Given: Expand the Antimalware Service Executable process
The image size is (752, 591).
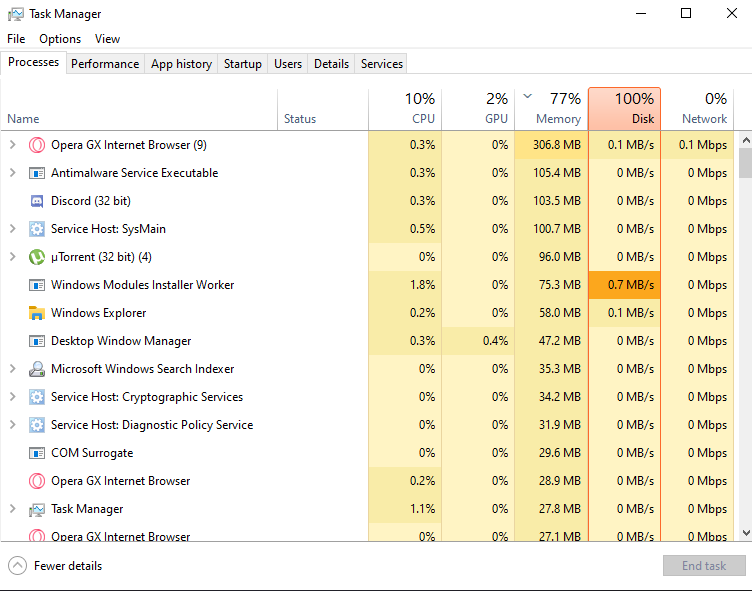Looking at the screenshot, I should click(13, 173).
